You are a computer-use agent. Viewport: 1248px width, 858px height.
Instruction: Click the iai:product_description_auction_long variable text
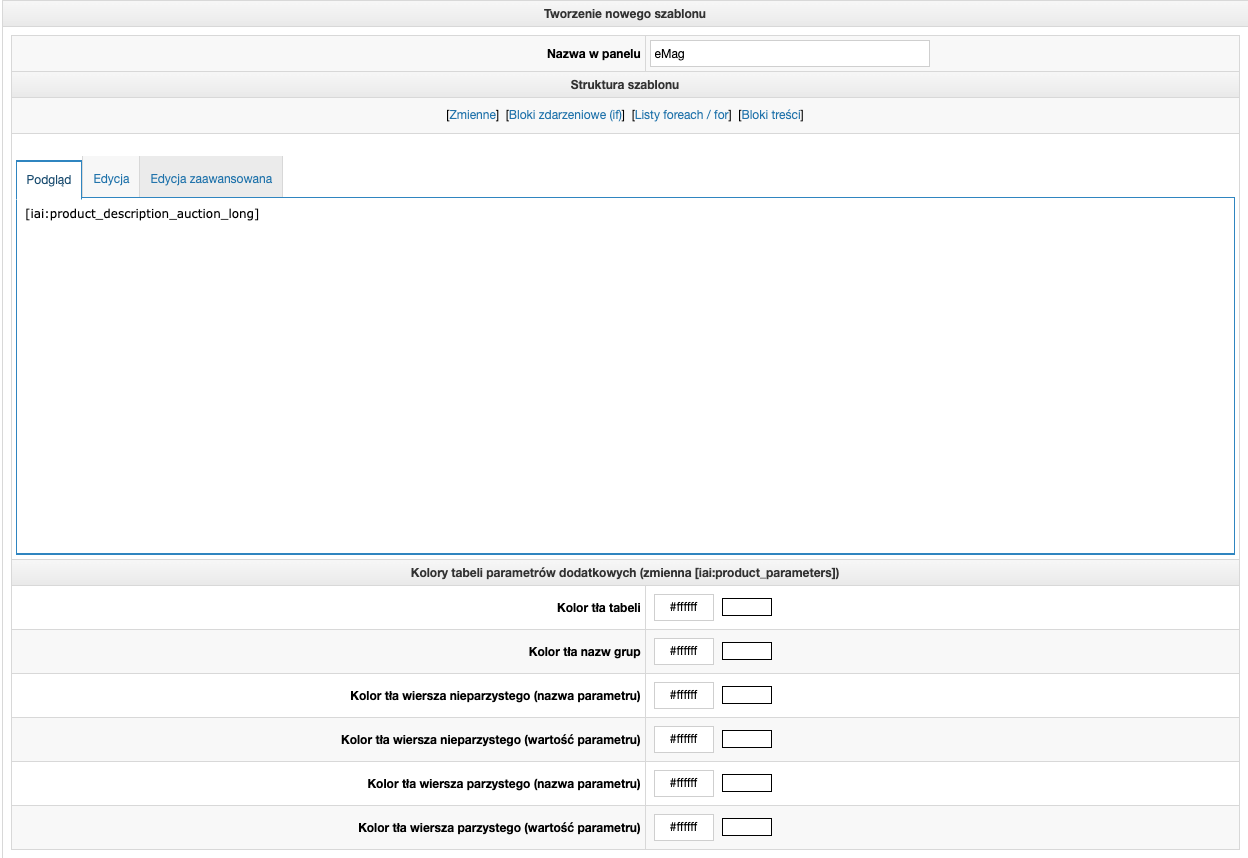tap(142, 214)
